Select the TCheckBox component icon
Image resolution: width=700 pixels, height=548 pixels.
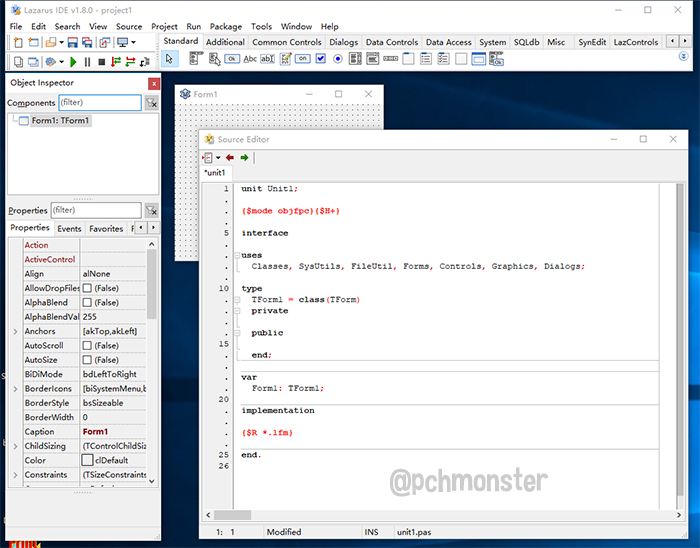click(321, 58)
